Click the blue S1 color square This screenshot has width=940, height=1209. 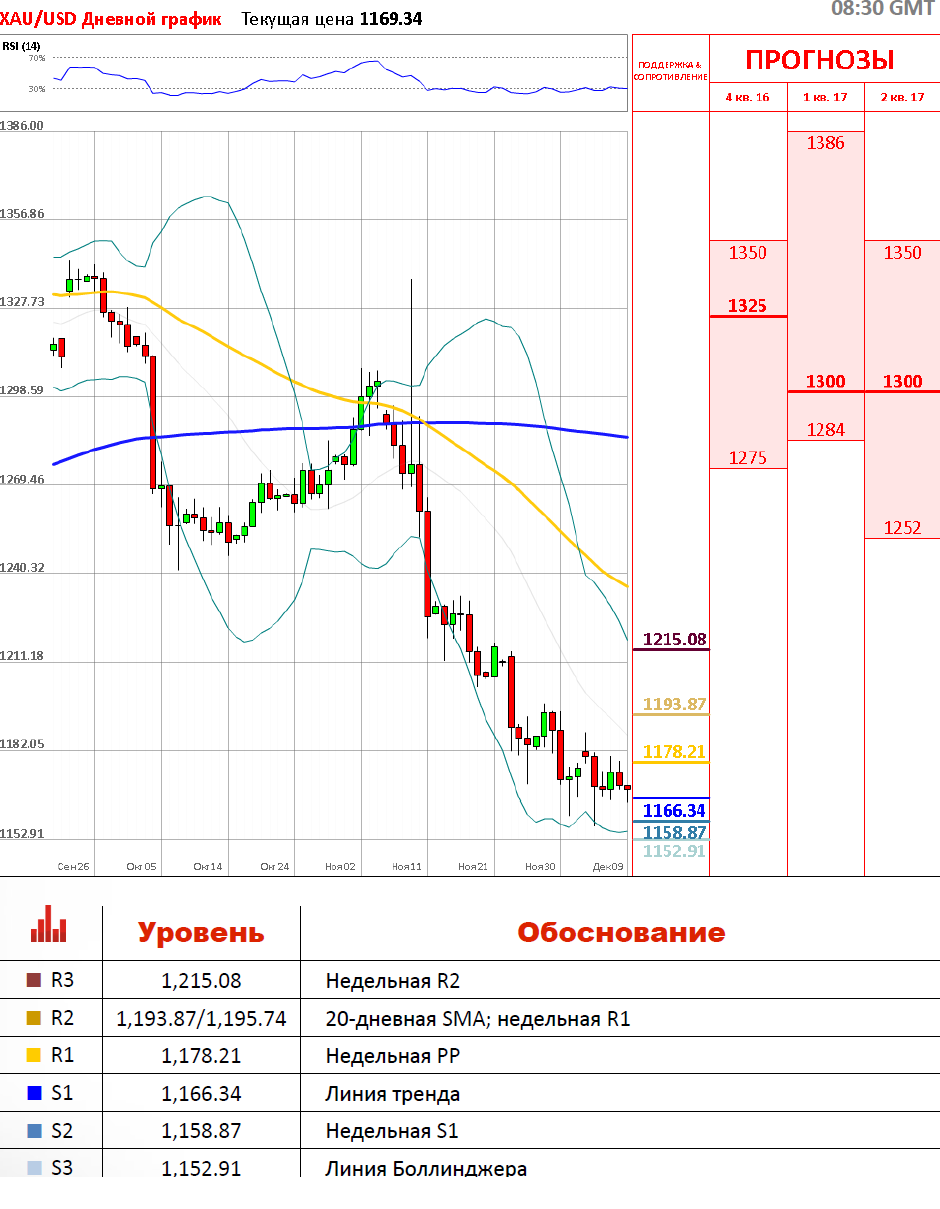click(33, 1094)
